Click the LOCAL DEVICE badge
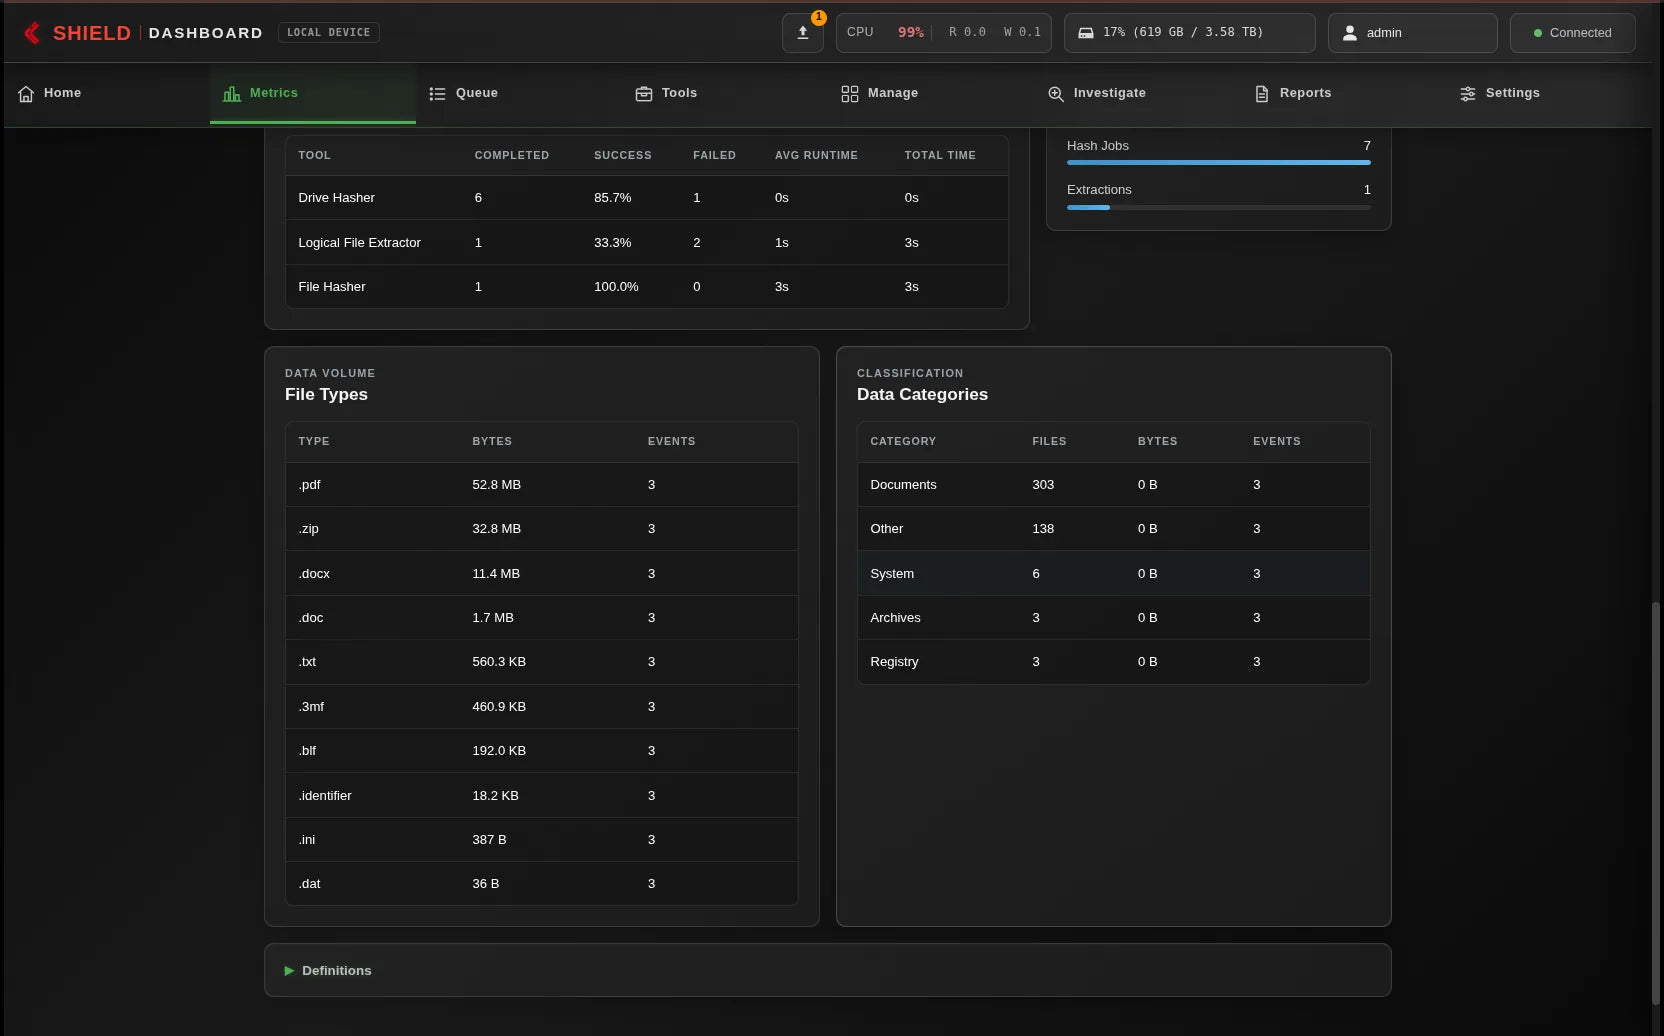 click(328, 33)
